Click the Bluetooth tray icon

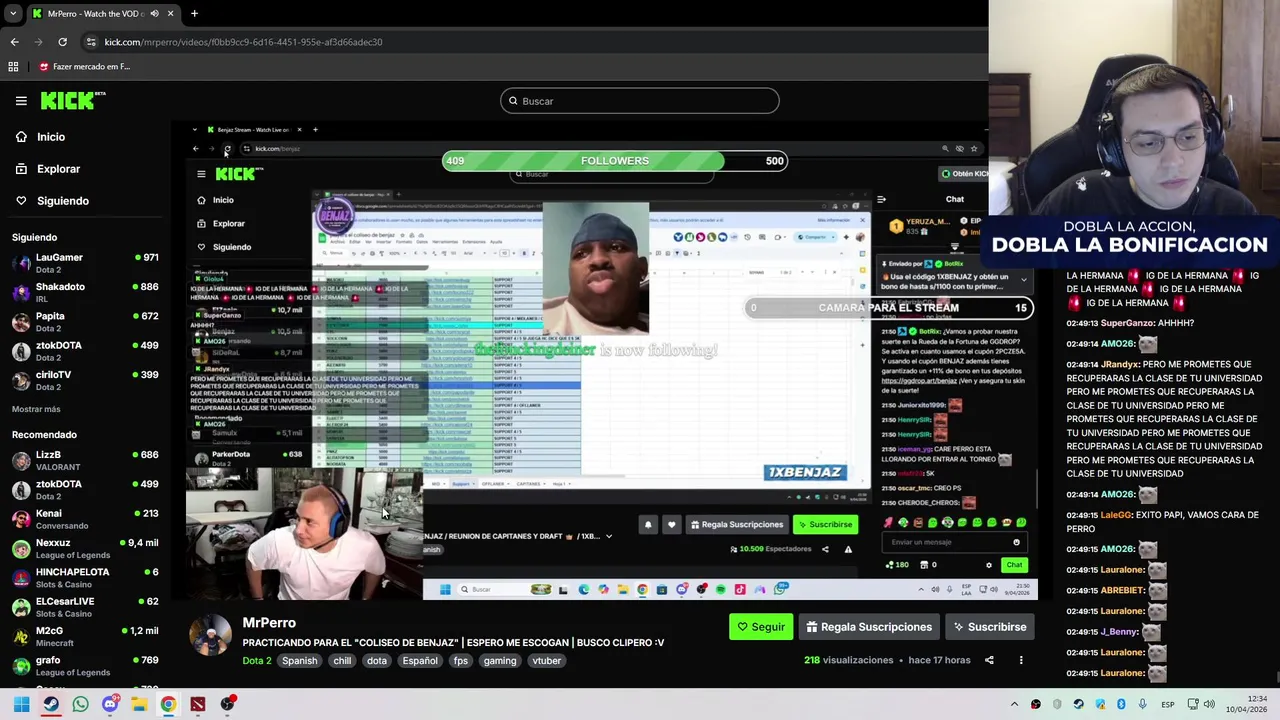point(1121,705)
